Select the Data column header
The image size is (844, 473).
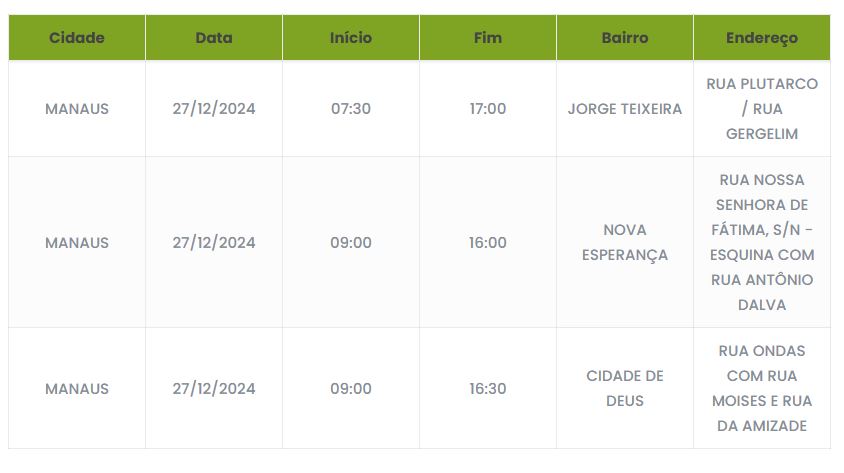click(214, 38)
